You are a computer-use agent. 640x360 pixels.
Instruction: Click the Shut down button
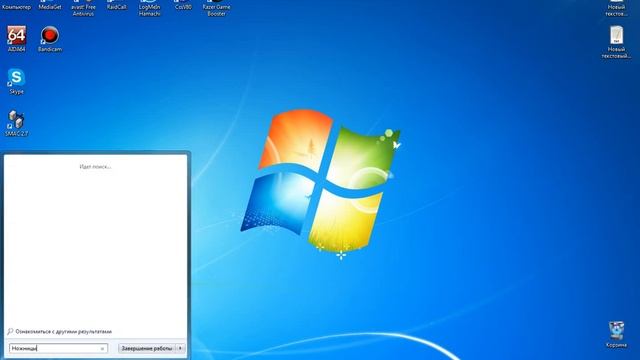click(x=147, y=348)
